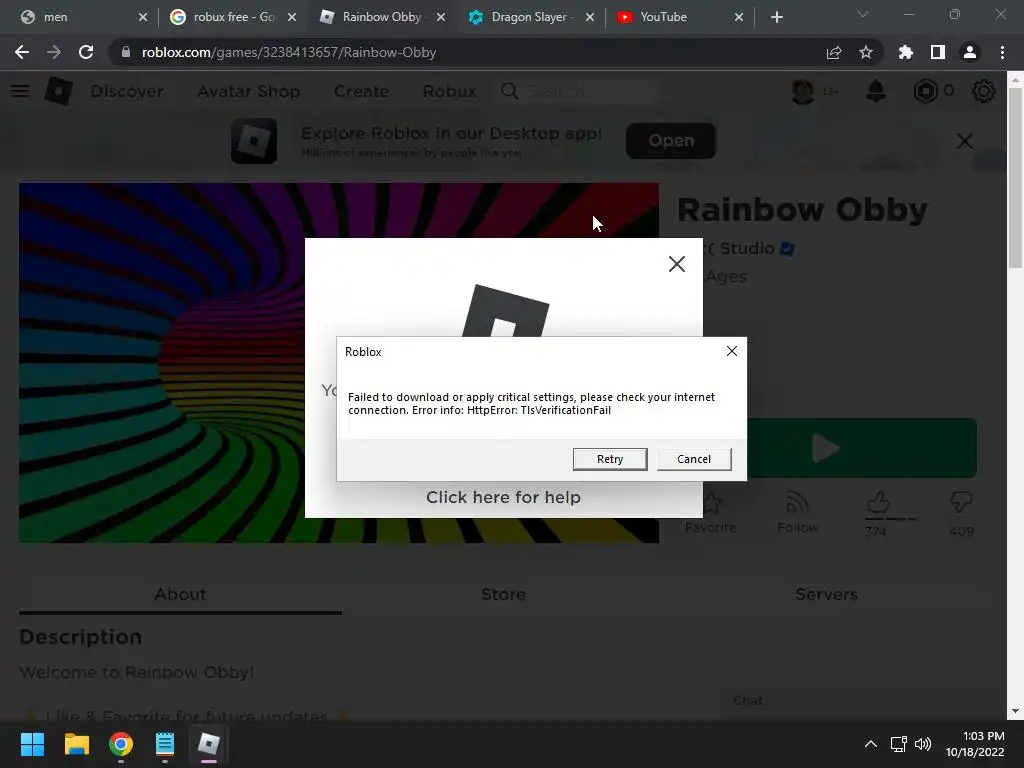This screenshot has height=768, width=1024.
Task: Close the white Roblox launcher popup behind the error
Action: [677, 264]
